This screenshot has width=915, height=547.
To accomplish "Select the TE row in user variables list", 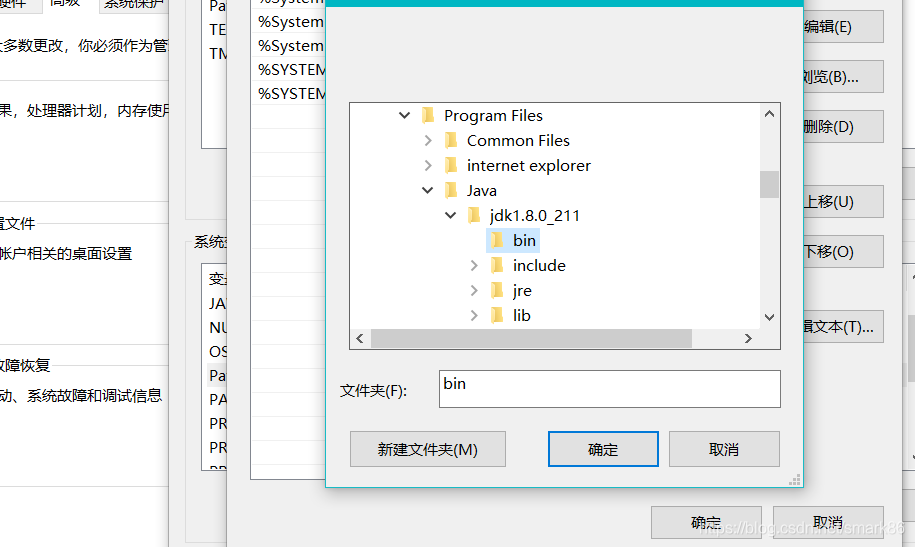I will point(218,30).
